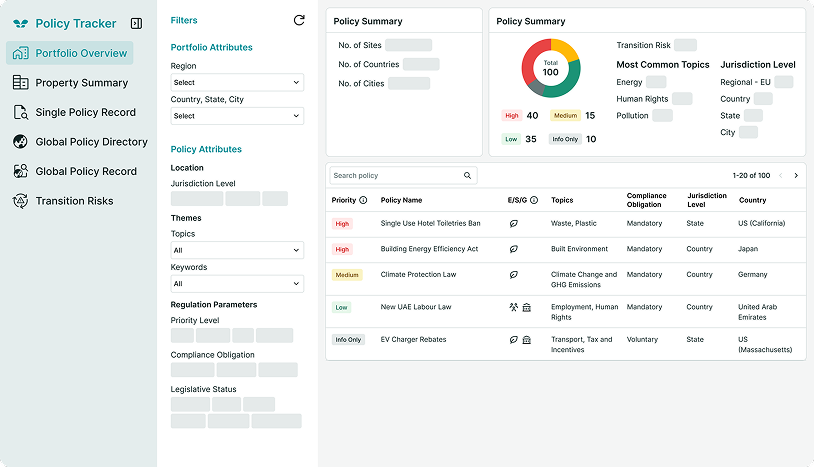Click the refresh filters icon
Image resolution: width=814 pixels, height=467 pixels.
(x=299, y=20)
